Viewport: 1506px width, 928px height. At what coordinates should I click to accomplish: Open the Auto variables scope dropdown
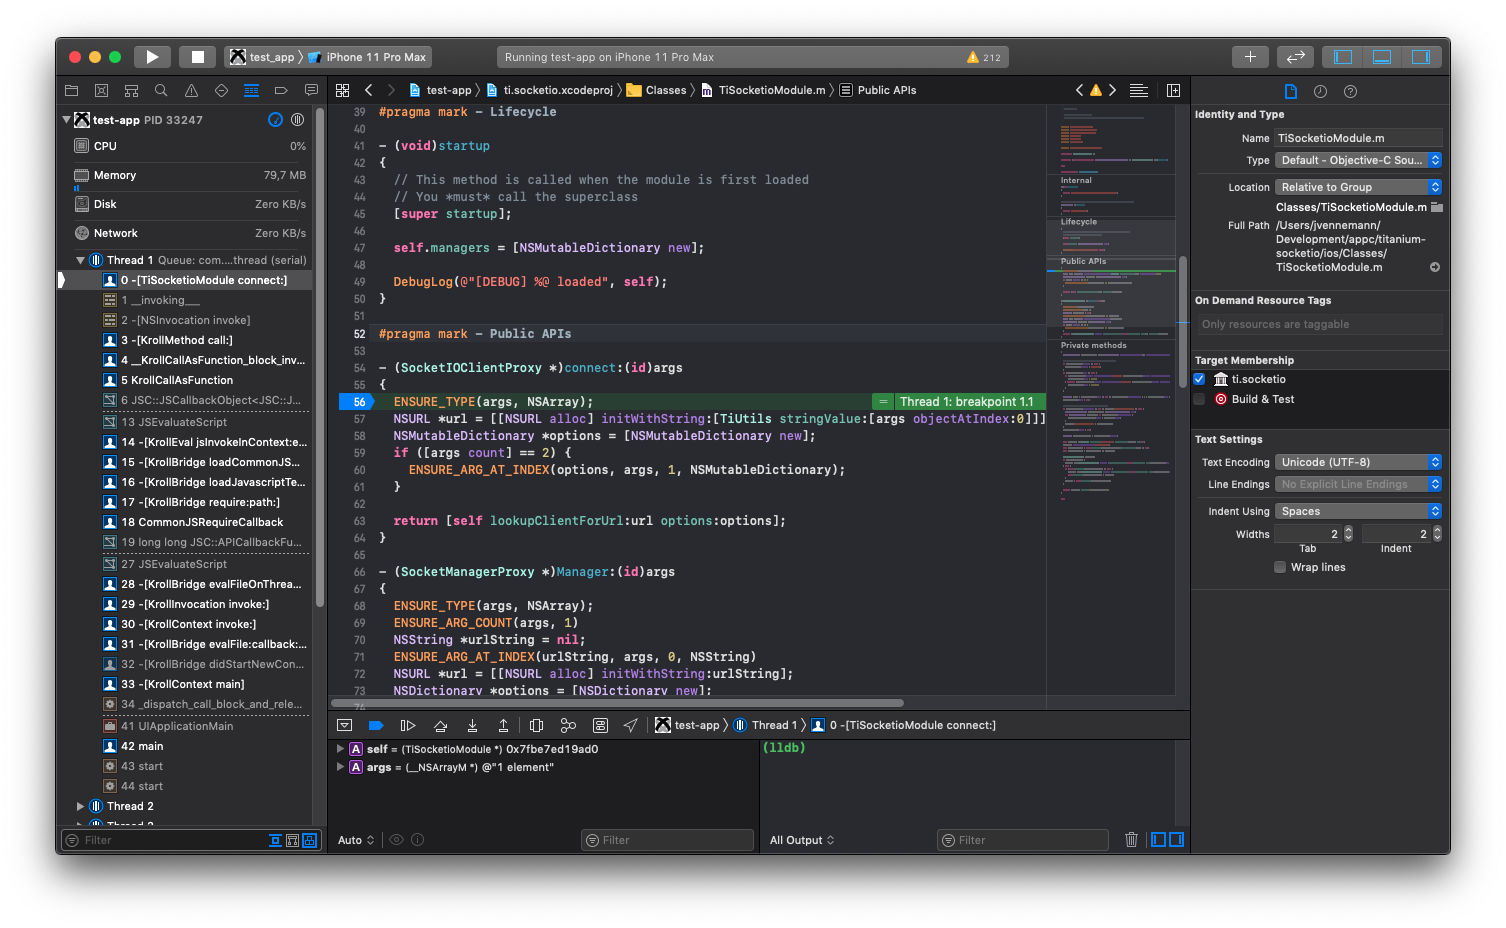(356, 840)
